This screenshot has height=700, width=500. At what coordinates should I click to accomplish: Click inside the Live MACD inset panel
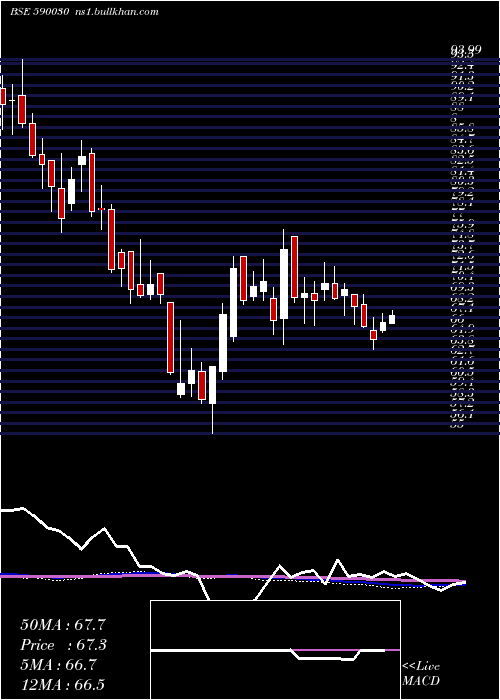(x=275, y=650)
